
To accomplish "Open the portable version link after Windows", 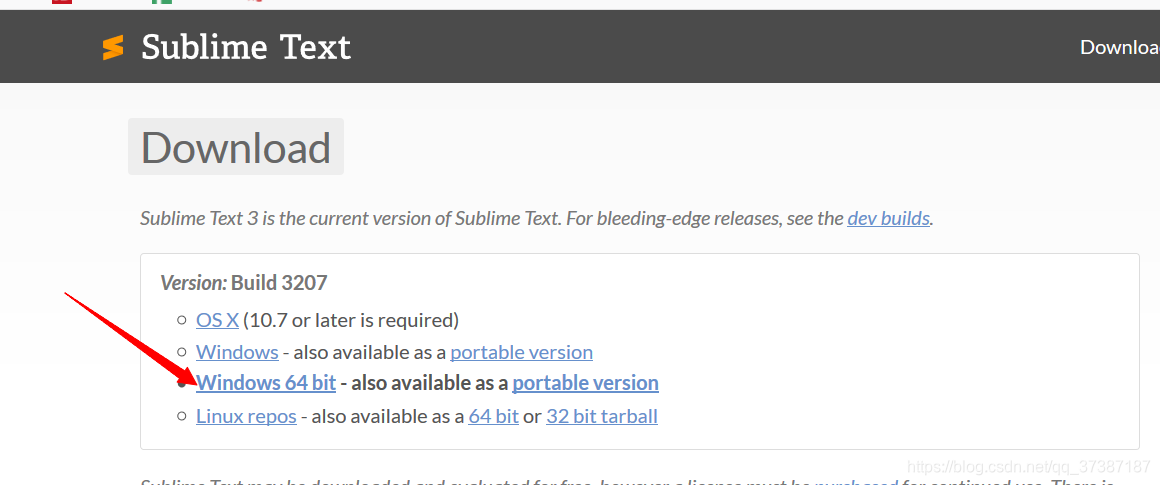I will [522, 352].
